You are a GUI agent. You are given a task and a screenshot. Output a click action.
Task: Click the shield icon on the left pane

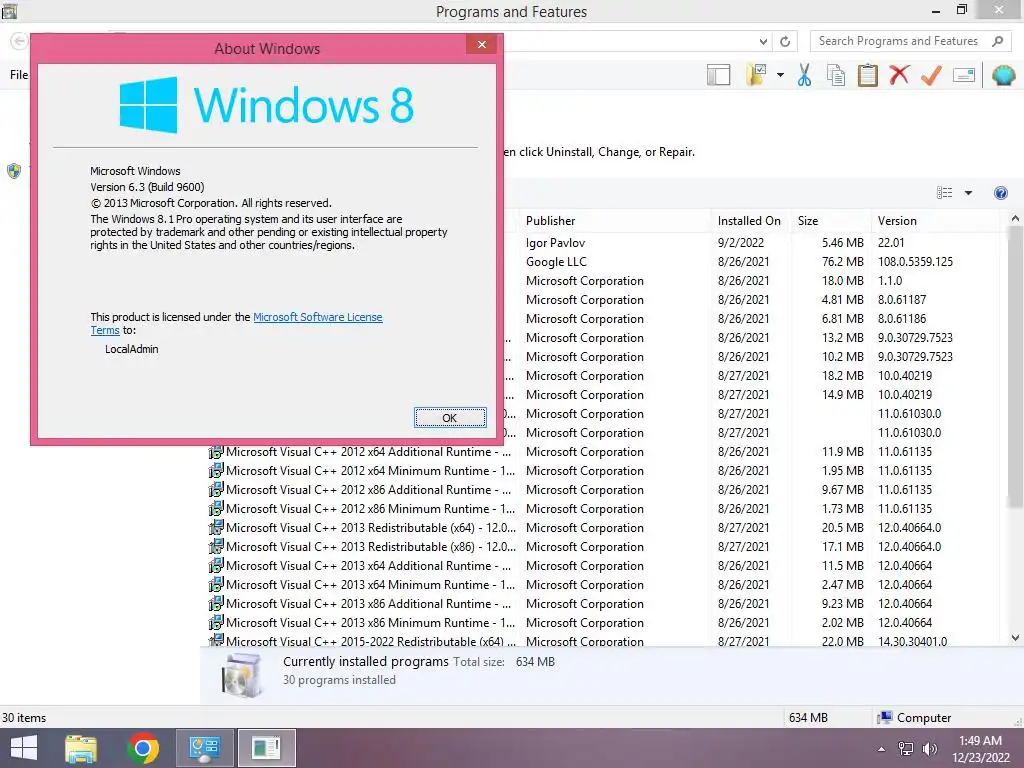[x=14, y=171]
